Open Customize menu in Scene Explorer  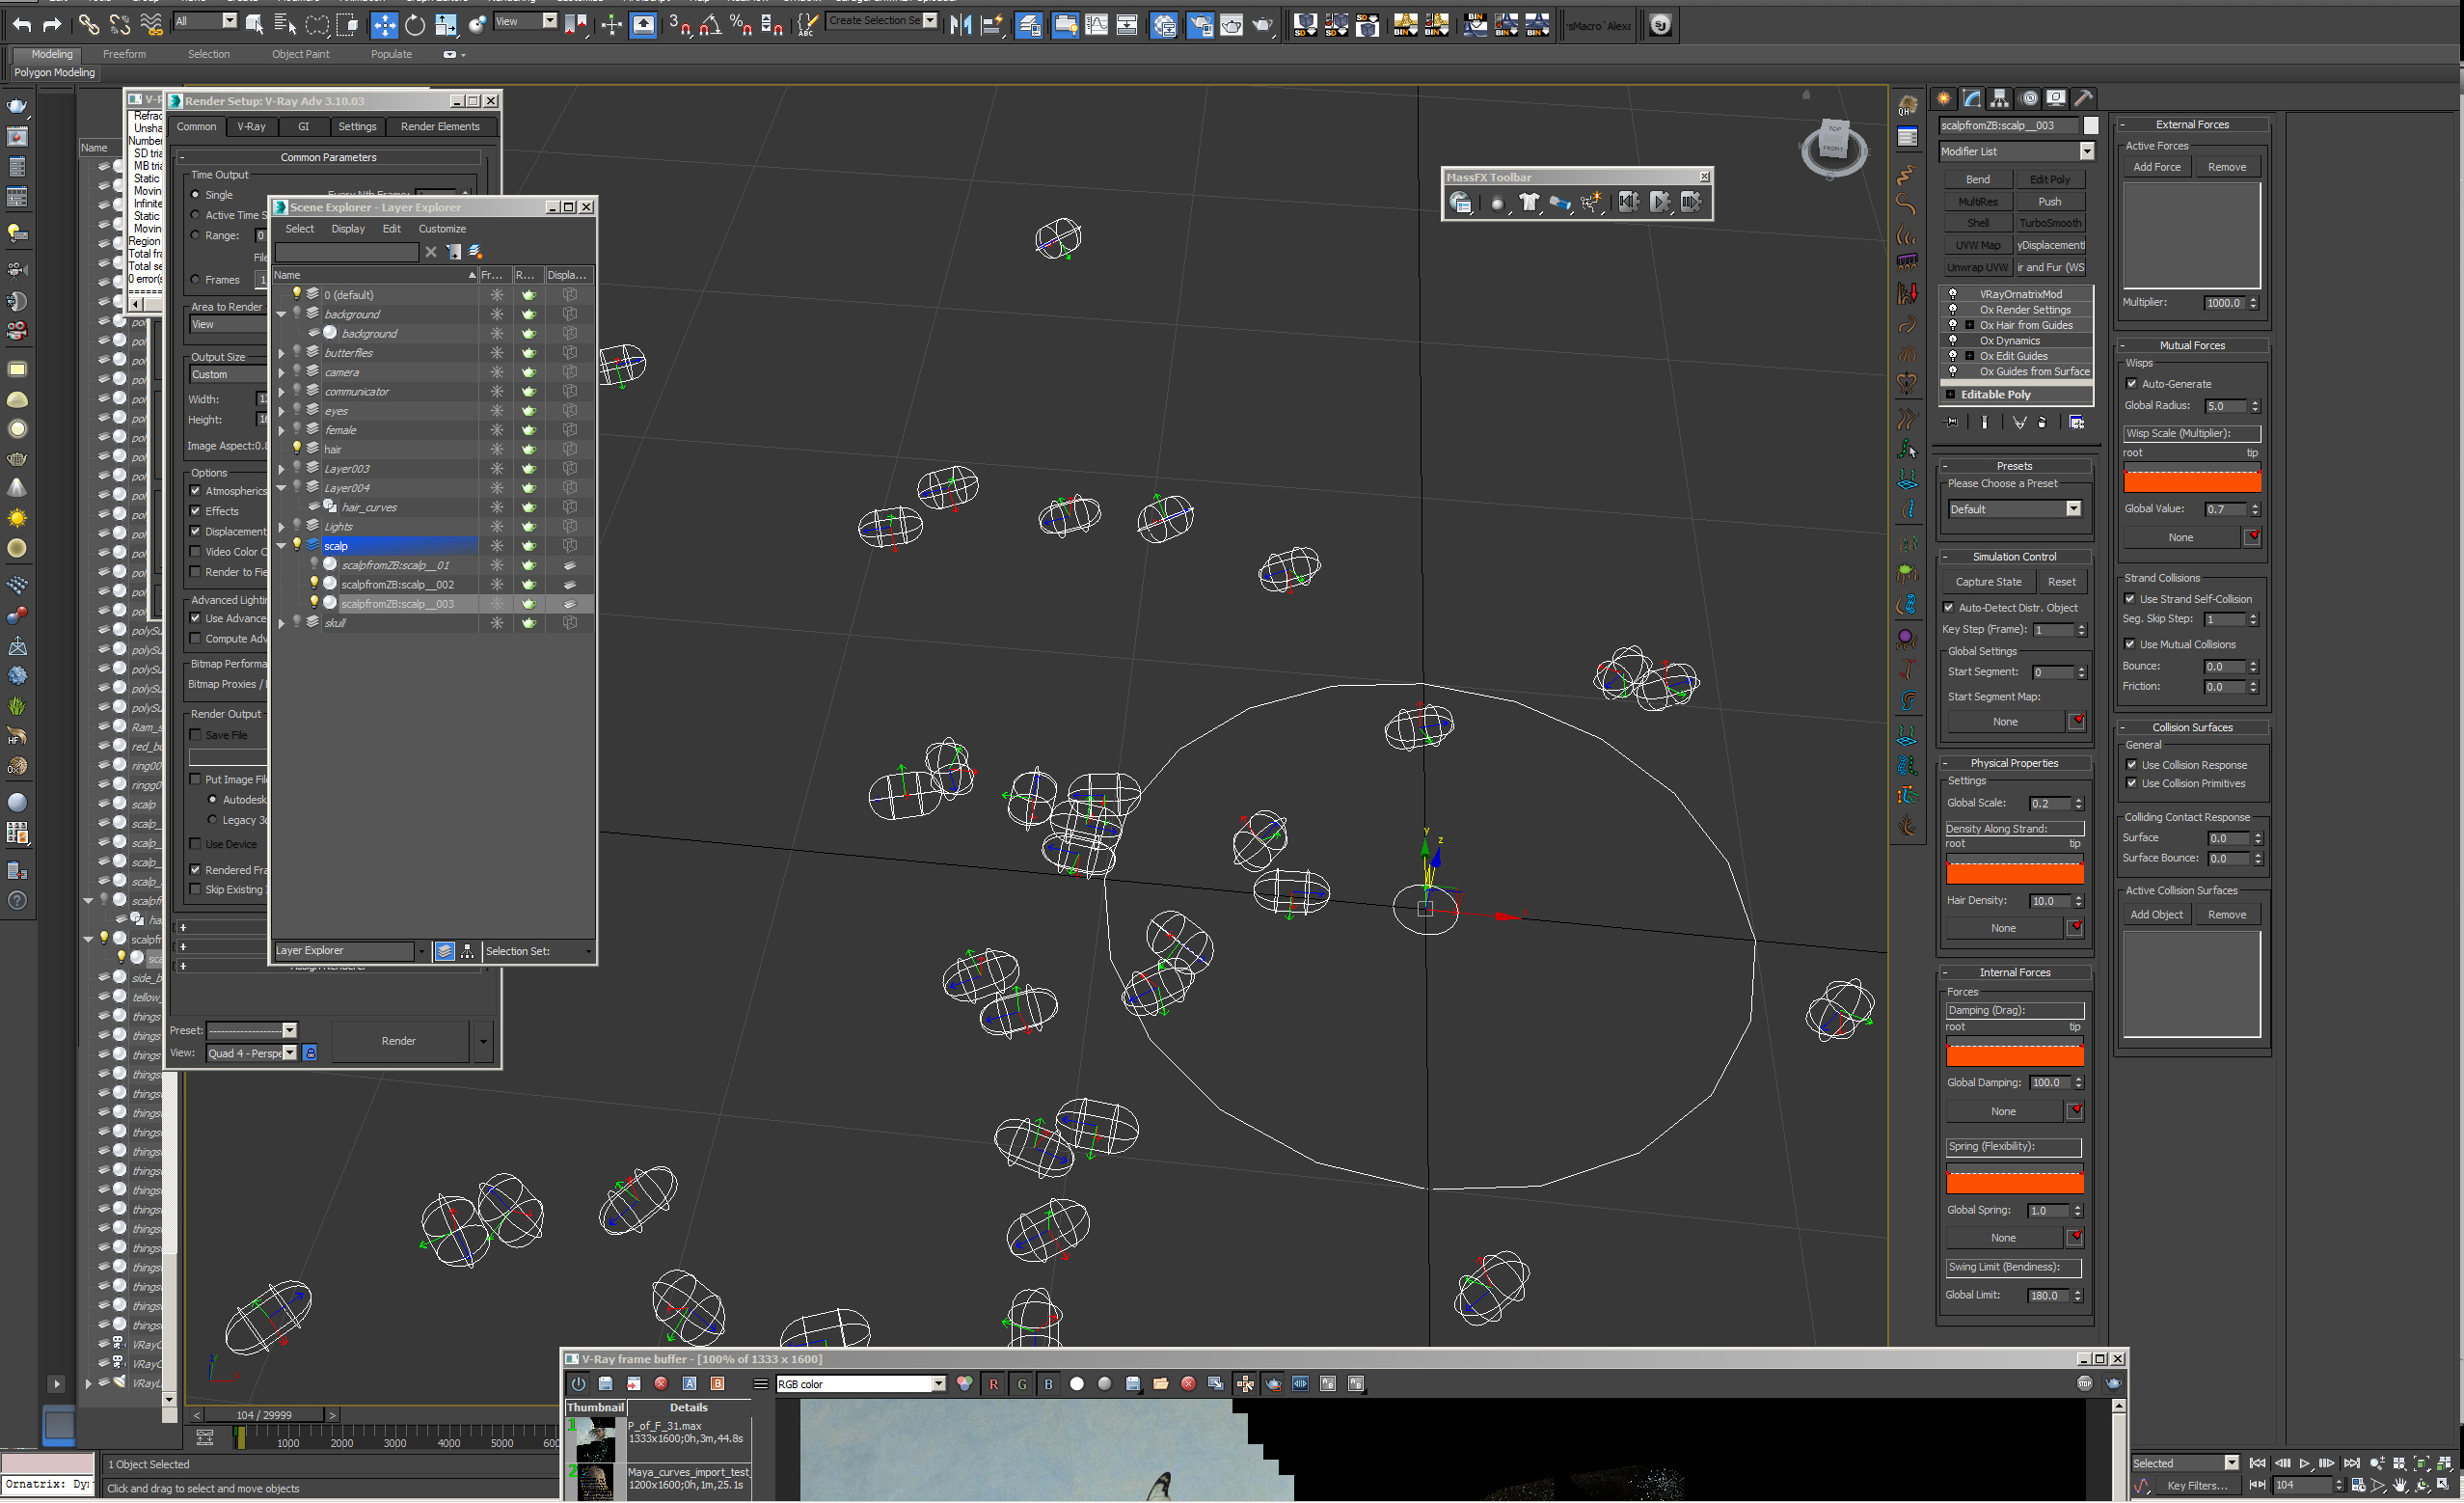[441, 229]
